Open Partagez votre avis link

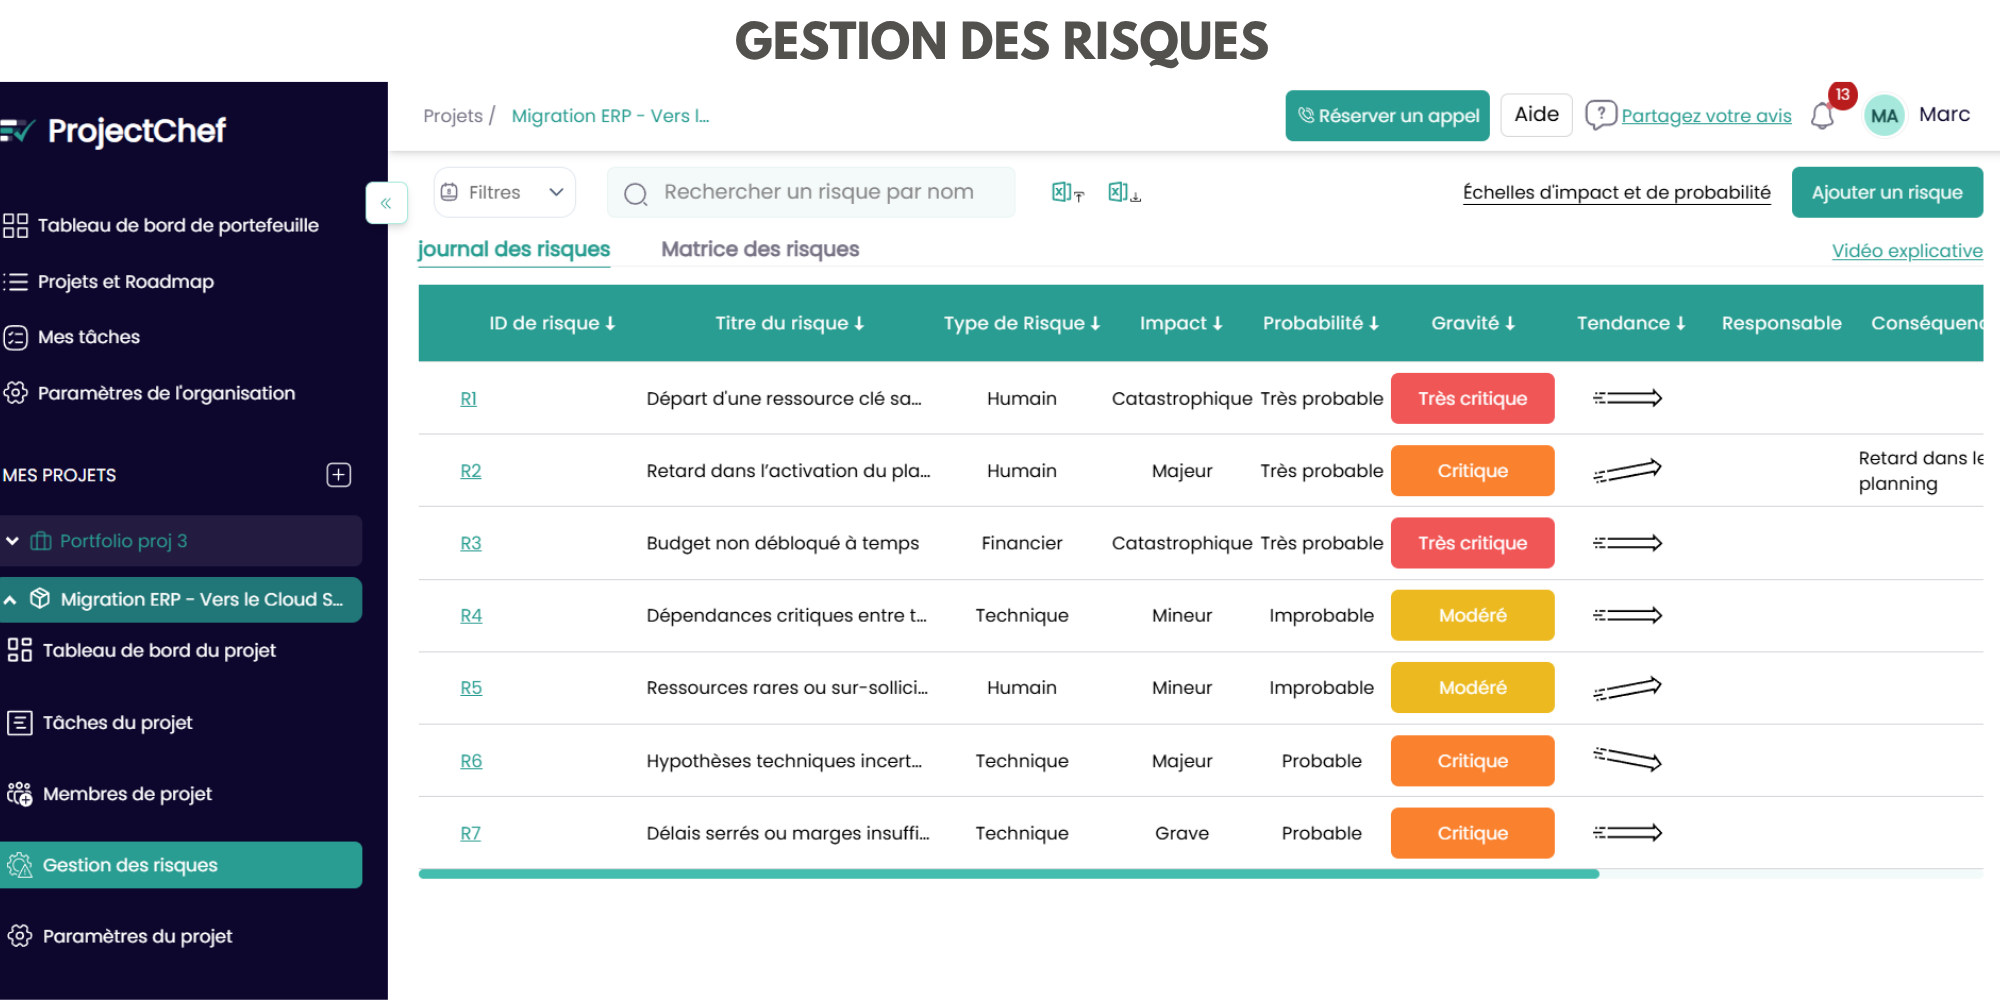(1706, 116)
